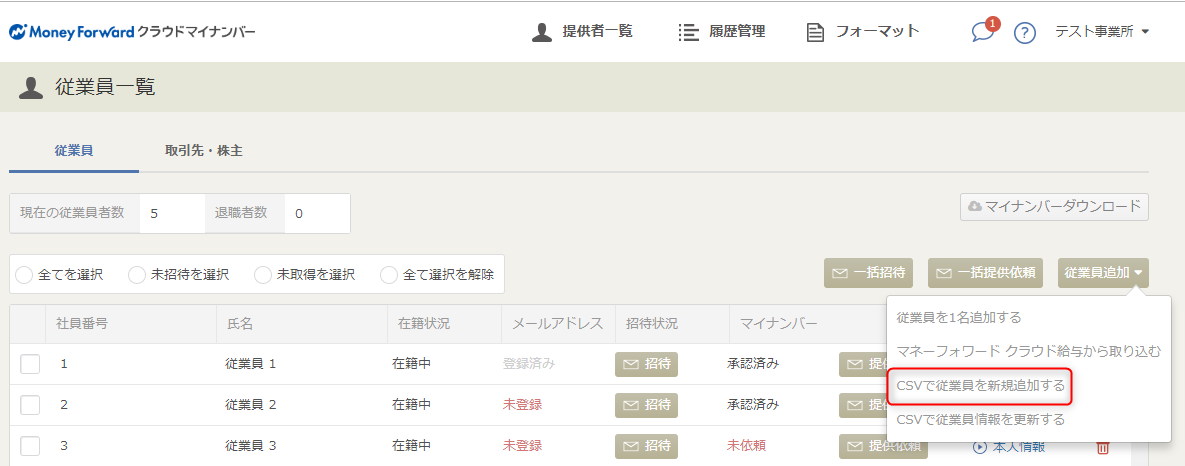Open フォーマット in the top navigation
The height and width of the screenshot is (466, 1185).
tap(863, 32)
